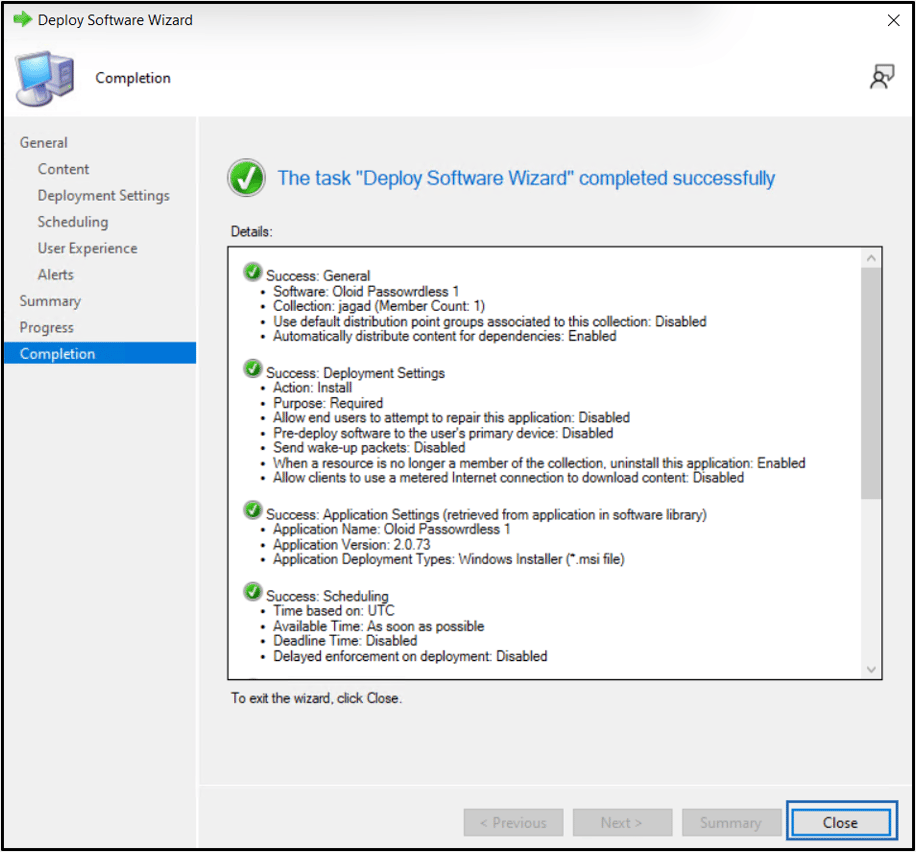Click 'To exit the wizard, click Close' text

click(x=316, y=698)
